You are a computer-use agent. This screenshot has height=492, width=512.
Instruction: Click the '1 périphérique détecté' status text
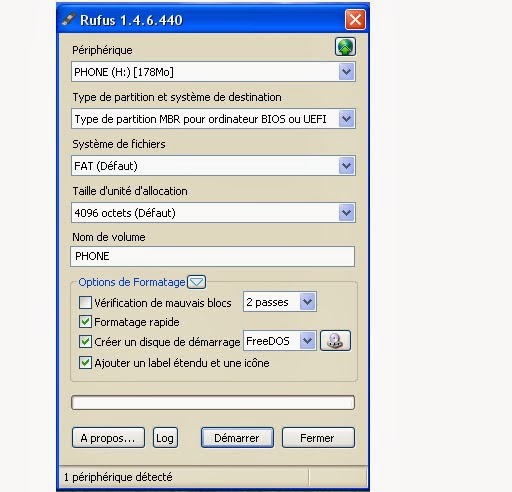118,477
